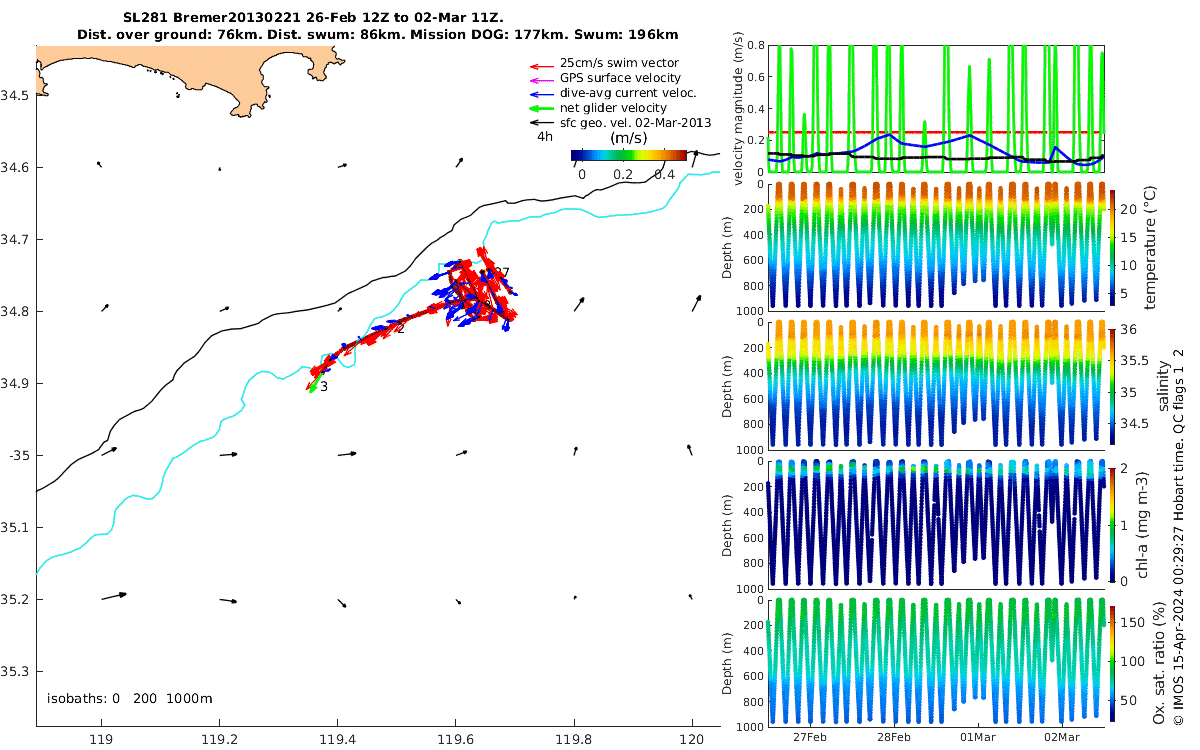Screen dimensions: 1200x750
Task: Select 'sfc geo. vel. 02-Mar-2013' legend text
Action: coord(635,122)
